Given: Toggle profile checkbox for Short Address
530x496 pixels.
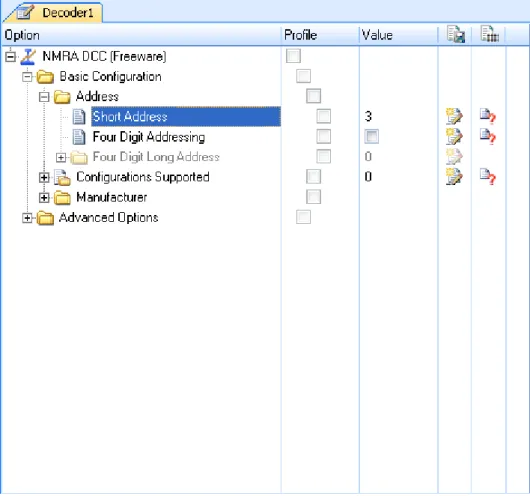Looking at the screenshot, I should click(323, 116).
